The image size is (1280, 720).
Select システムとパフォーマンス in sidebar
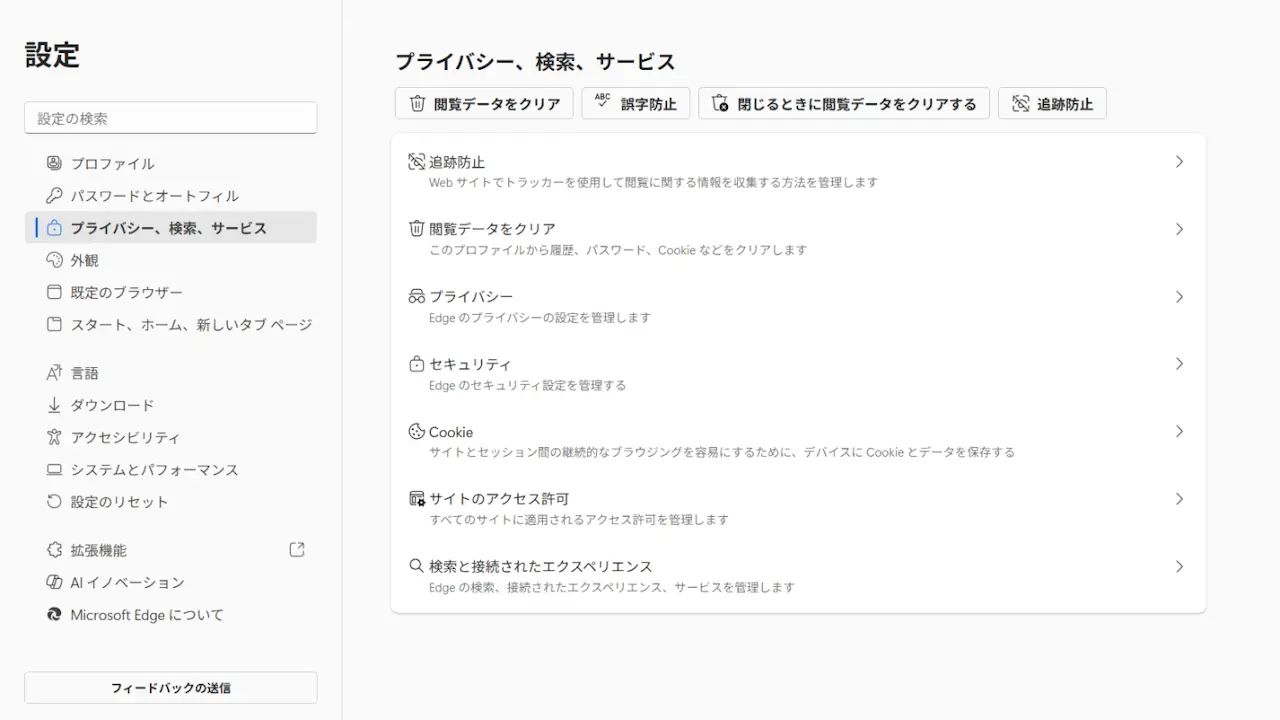[154, 470]
